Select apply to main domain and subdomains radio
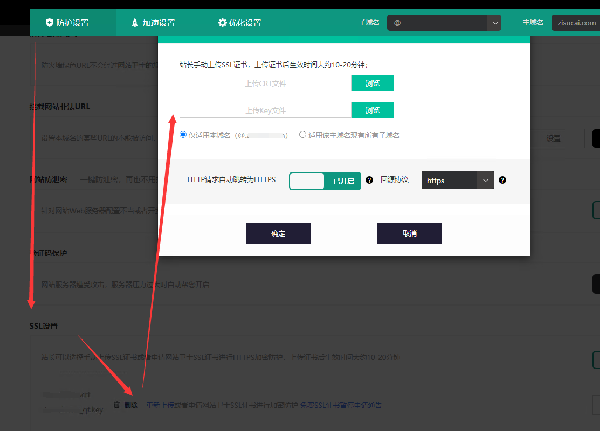 click(x=302, y=135)
